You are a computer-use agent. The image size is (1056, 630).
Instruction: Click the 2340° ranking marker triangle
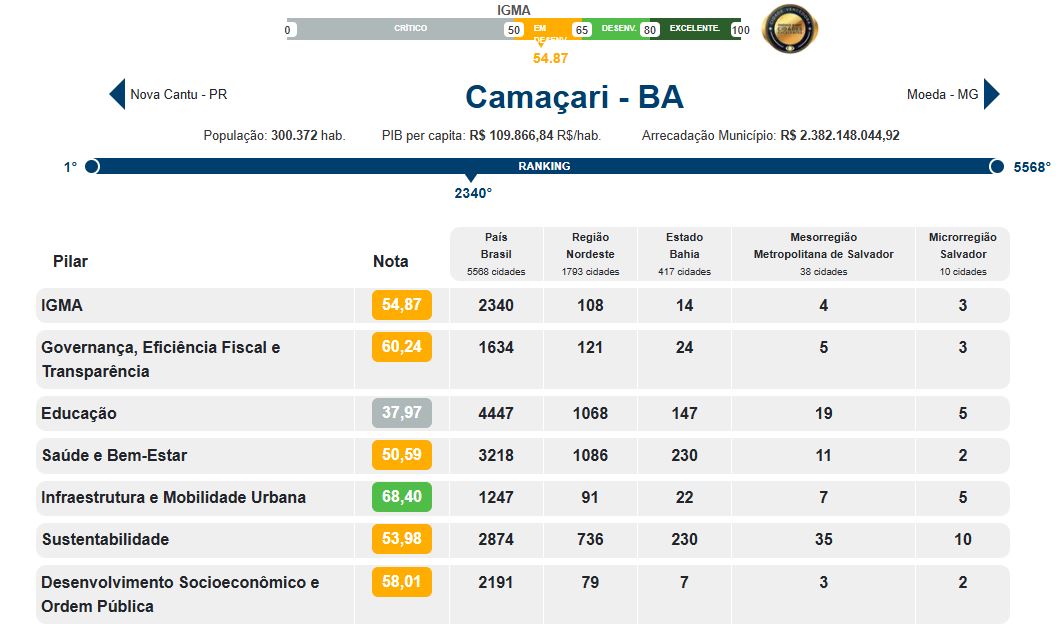(472, 178)
